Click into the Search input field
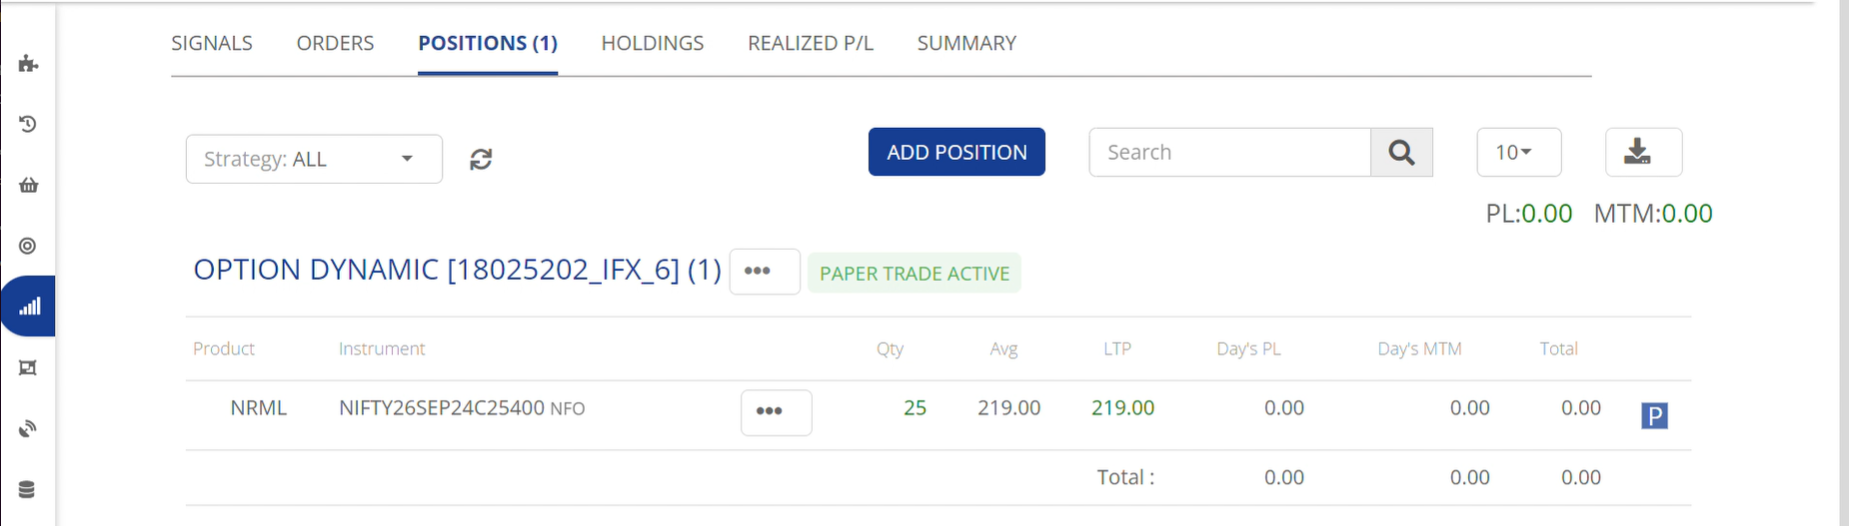1849x526 pixels. click(x=1229, y=152)
